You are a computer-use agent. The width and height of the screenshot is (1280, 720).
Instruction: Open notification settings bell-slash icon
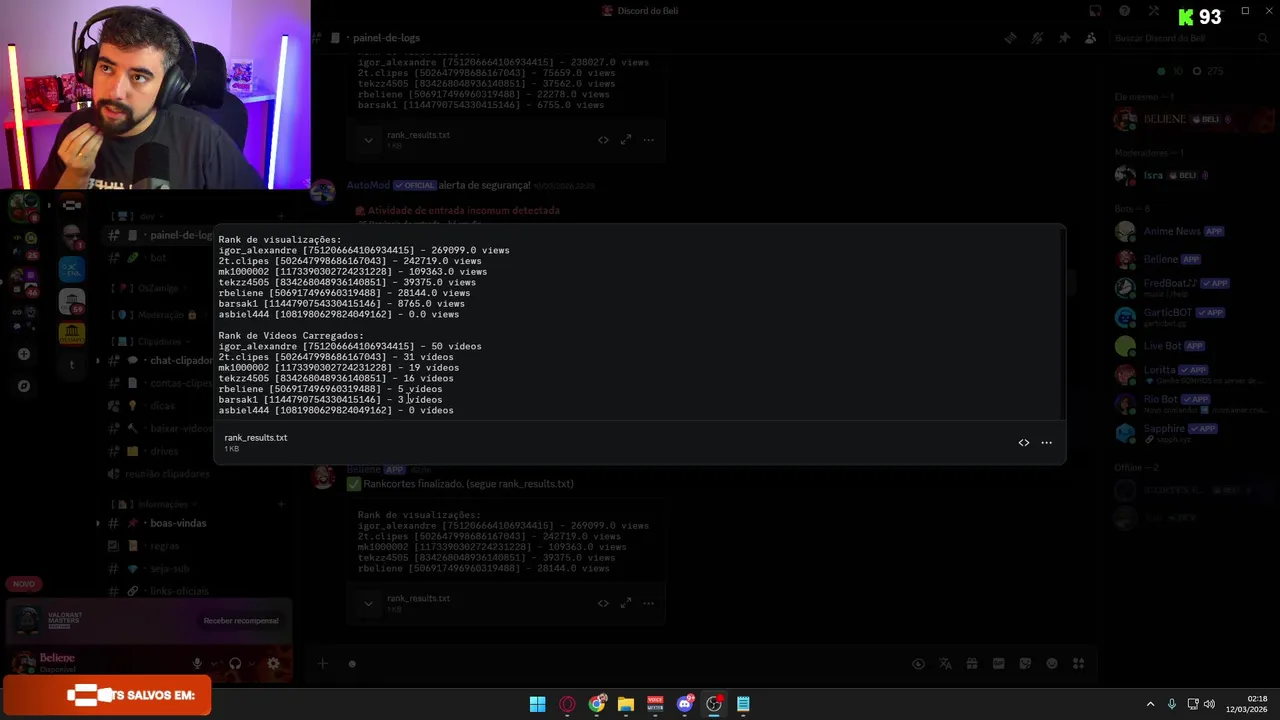coord(1037,38)
